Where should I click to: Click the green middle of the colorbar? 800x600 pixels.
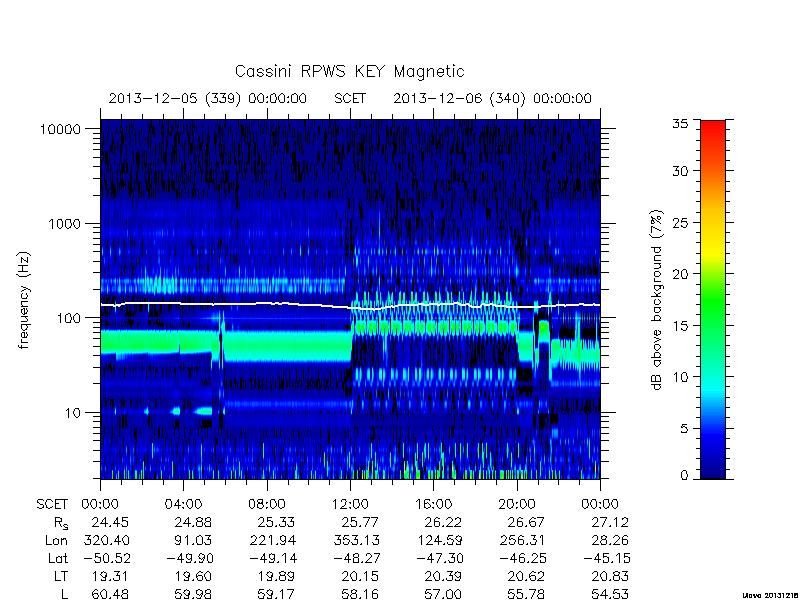[713, 300]
